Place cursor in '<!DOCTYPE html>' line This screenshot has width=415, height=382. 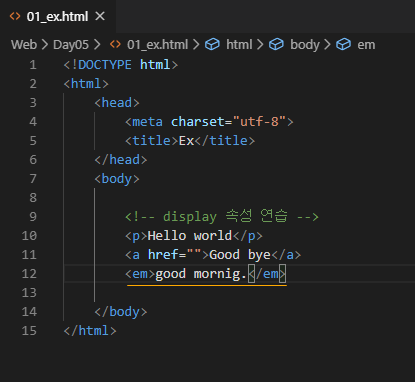121,65
